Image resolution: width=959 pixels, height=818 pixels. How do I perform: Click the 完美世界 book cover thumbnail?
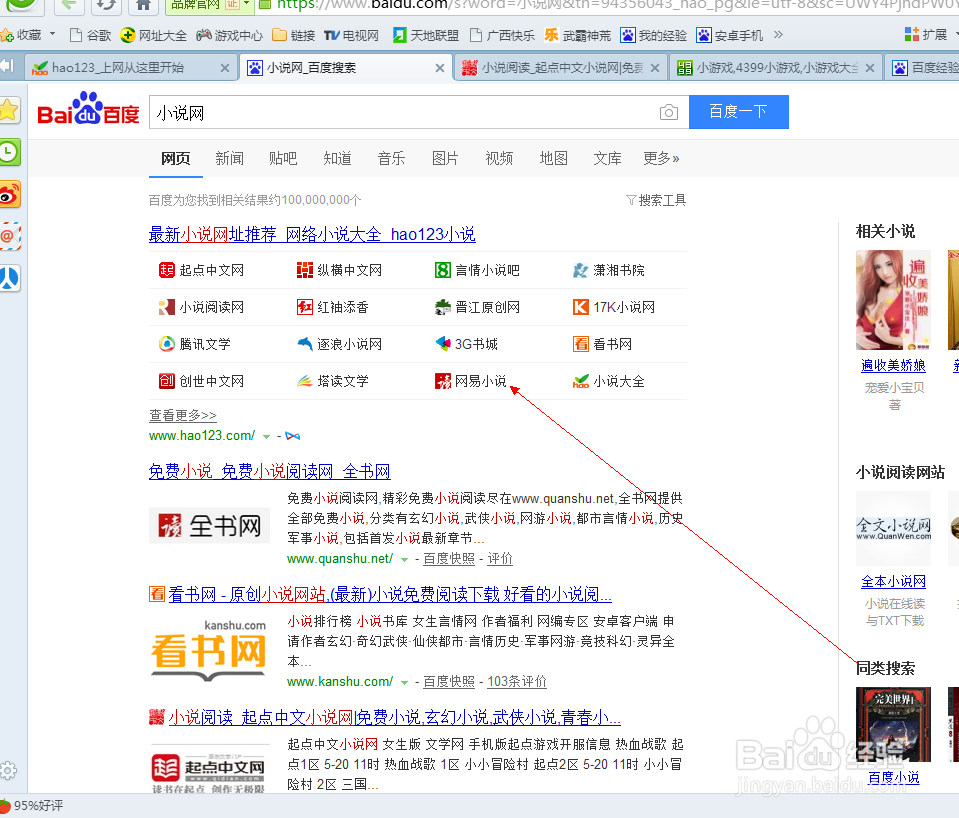893,724
